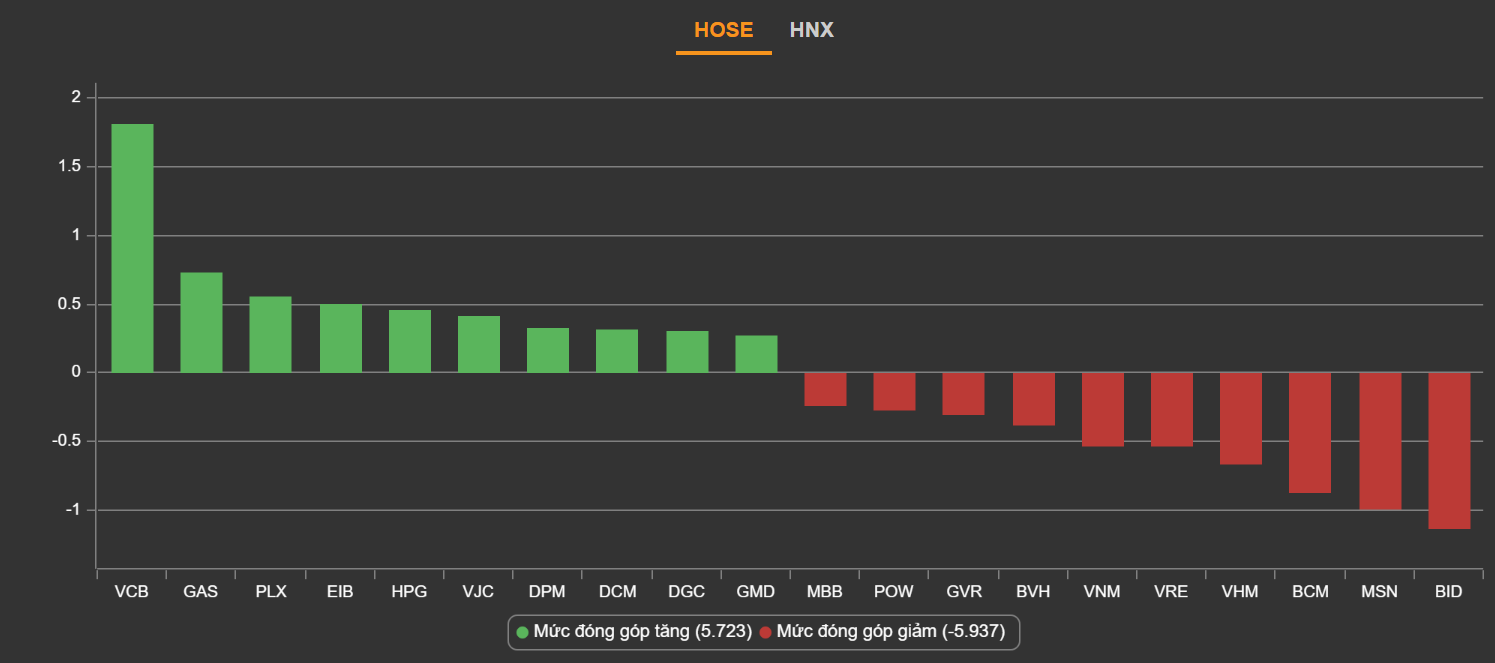
Task: Click the tall green VCB bar
Action: 132,248
